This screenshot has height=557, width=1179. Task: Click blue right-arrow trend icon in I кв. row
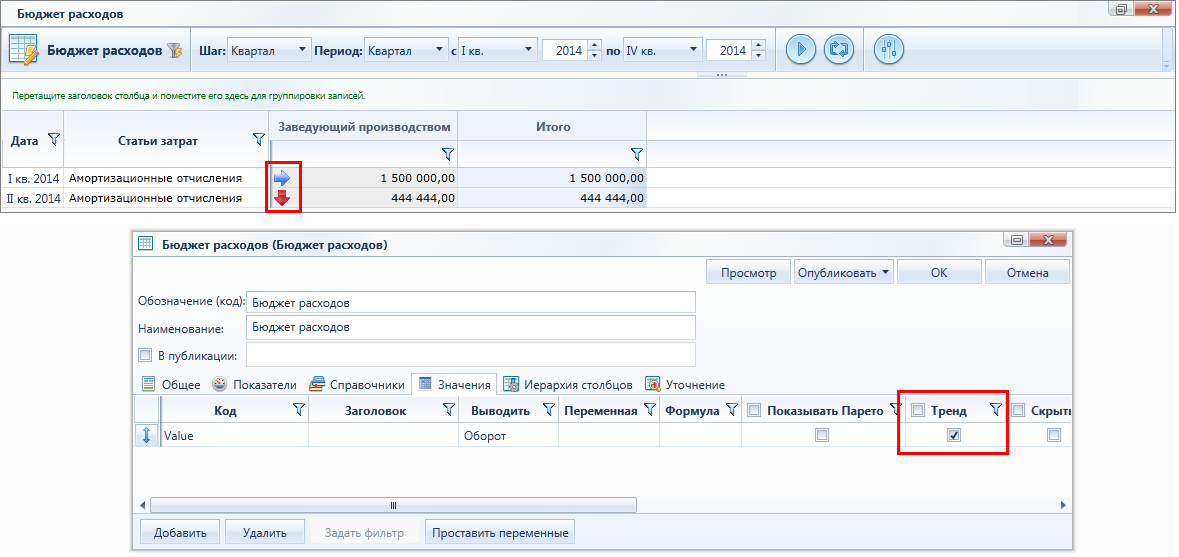tap(281, 178)
